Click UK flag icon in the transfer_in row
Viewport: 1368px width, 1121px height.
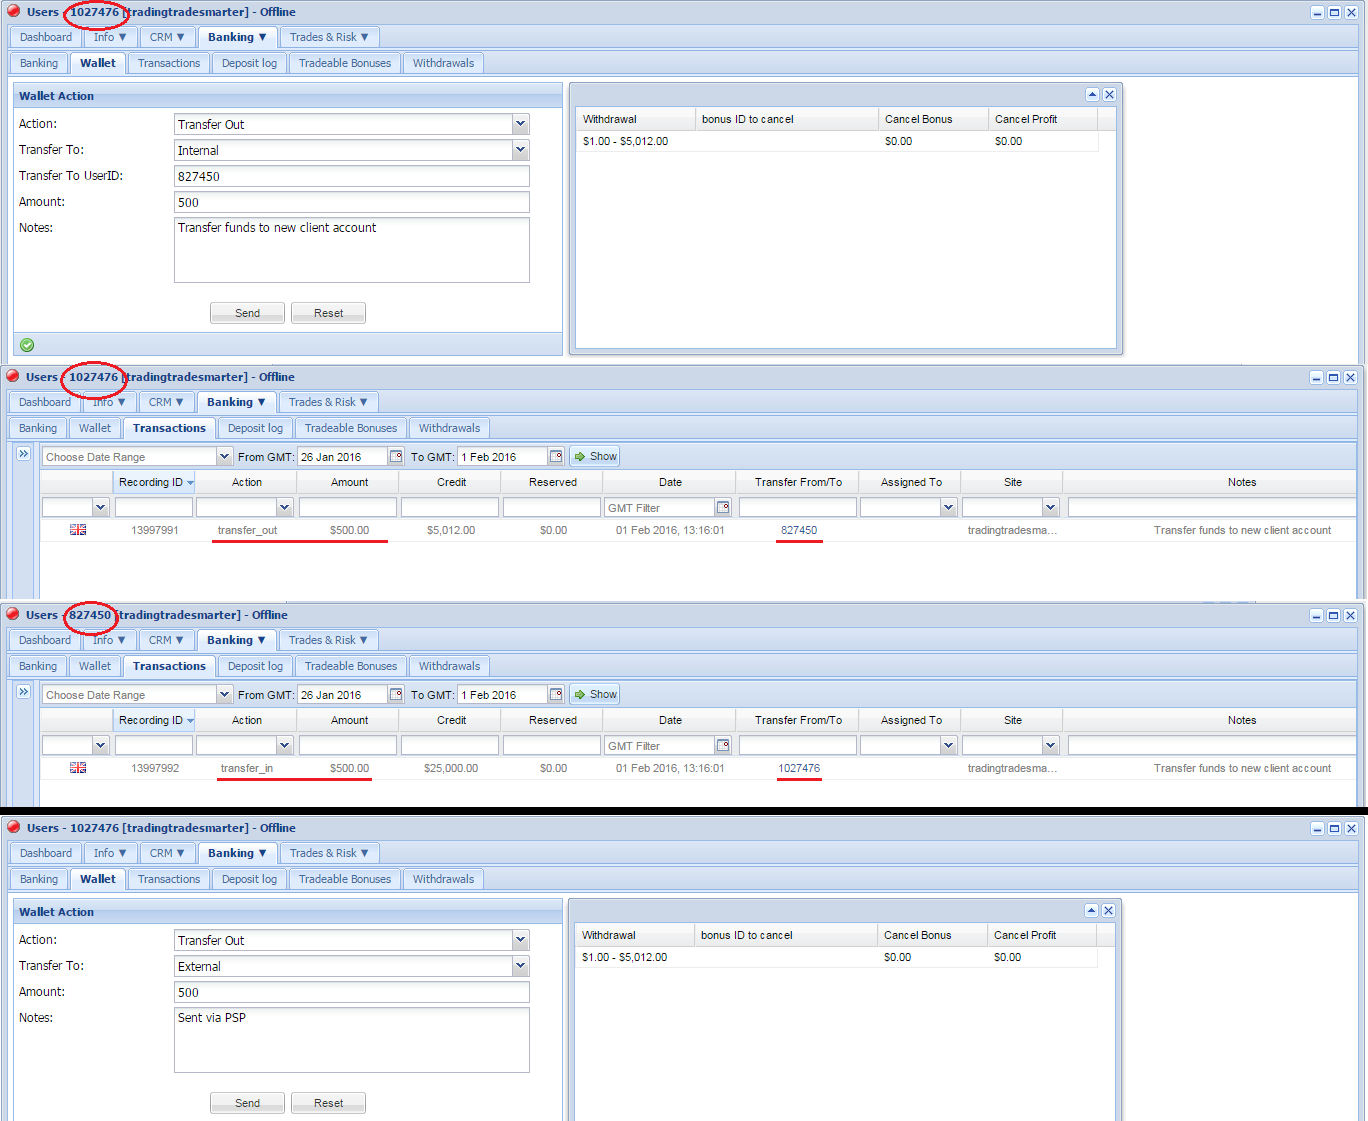tap(78, 768)
